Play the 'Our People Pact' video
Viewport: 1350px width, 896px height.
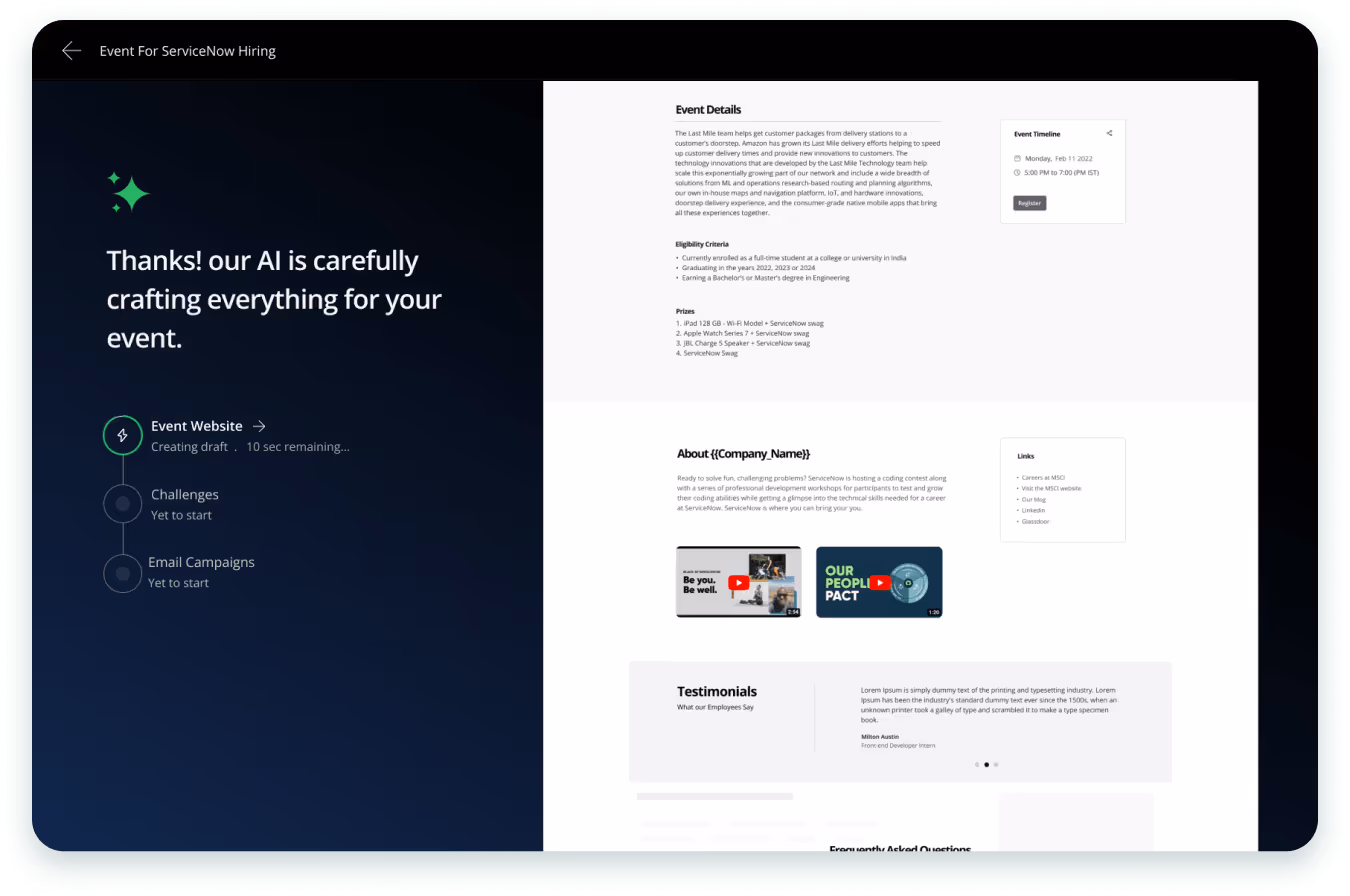click(879, 582)
